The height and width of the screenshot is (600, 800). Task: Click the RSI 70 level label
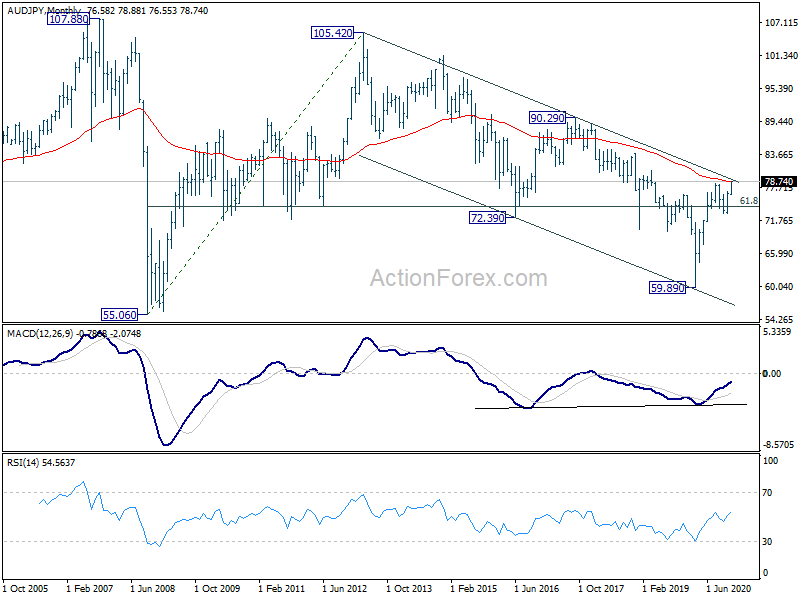click(767, 493)
